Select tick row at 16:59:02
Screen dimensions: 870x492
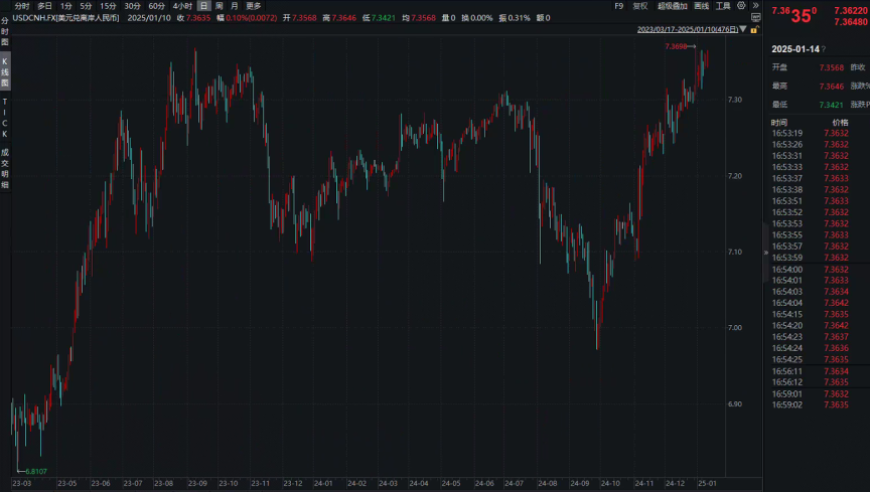(817, 405)
